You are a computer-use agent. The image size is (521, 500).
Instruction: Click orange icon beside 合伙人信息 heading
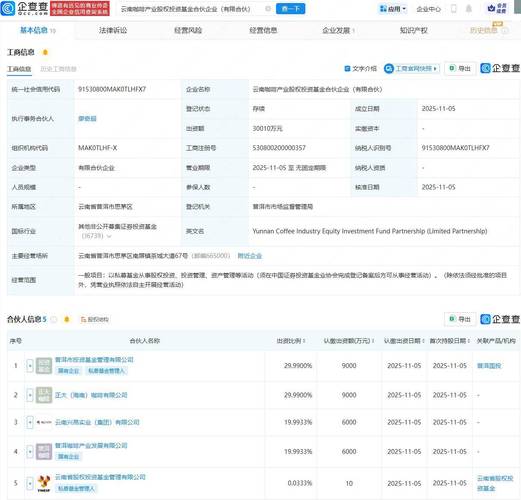click(x=67, y=319)
